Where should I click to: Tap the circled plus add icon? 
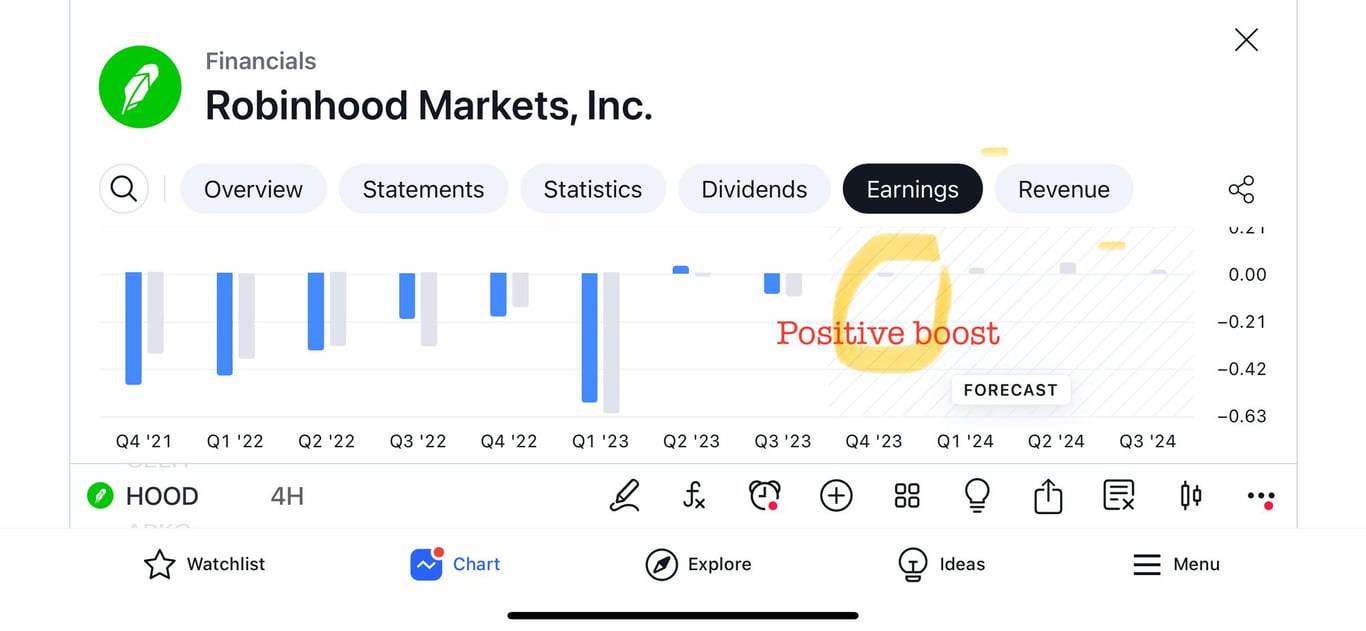[836, 496]
